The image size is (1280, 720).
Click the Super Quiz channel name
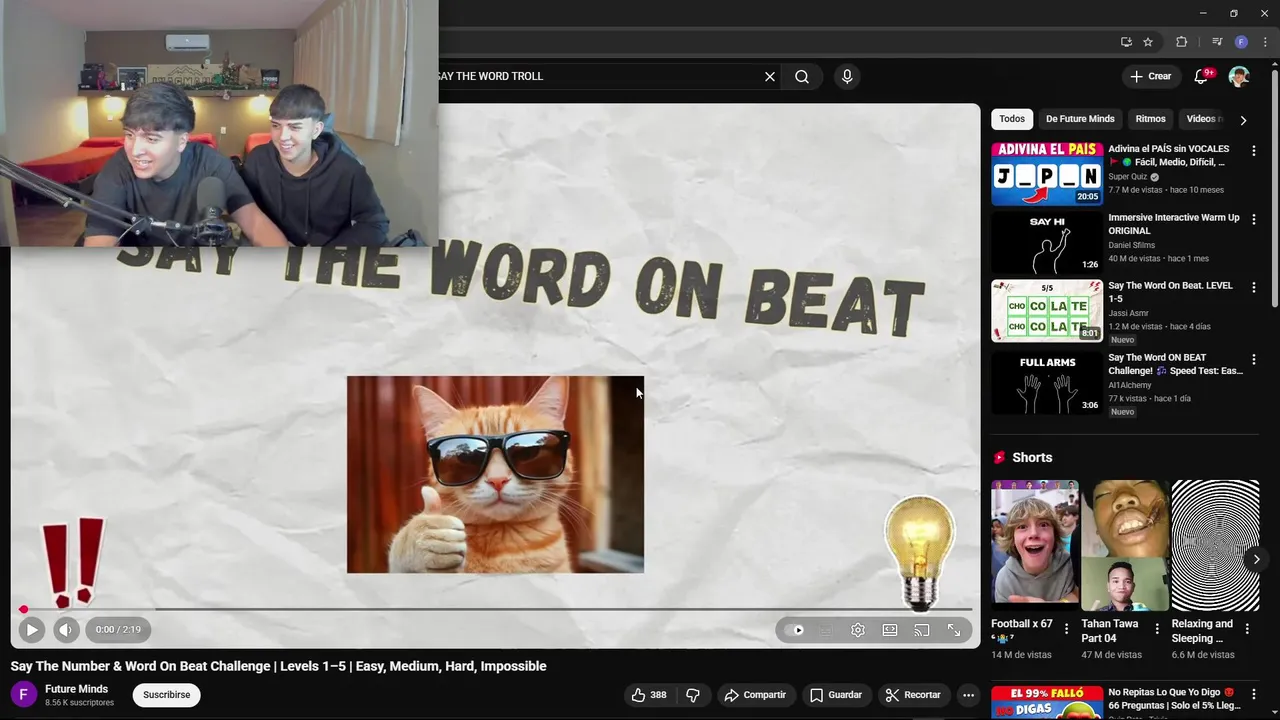[x=1128, y=177]
